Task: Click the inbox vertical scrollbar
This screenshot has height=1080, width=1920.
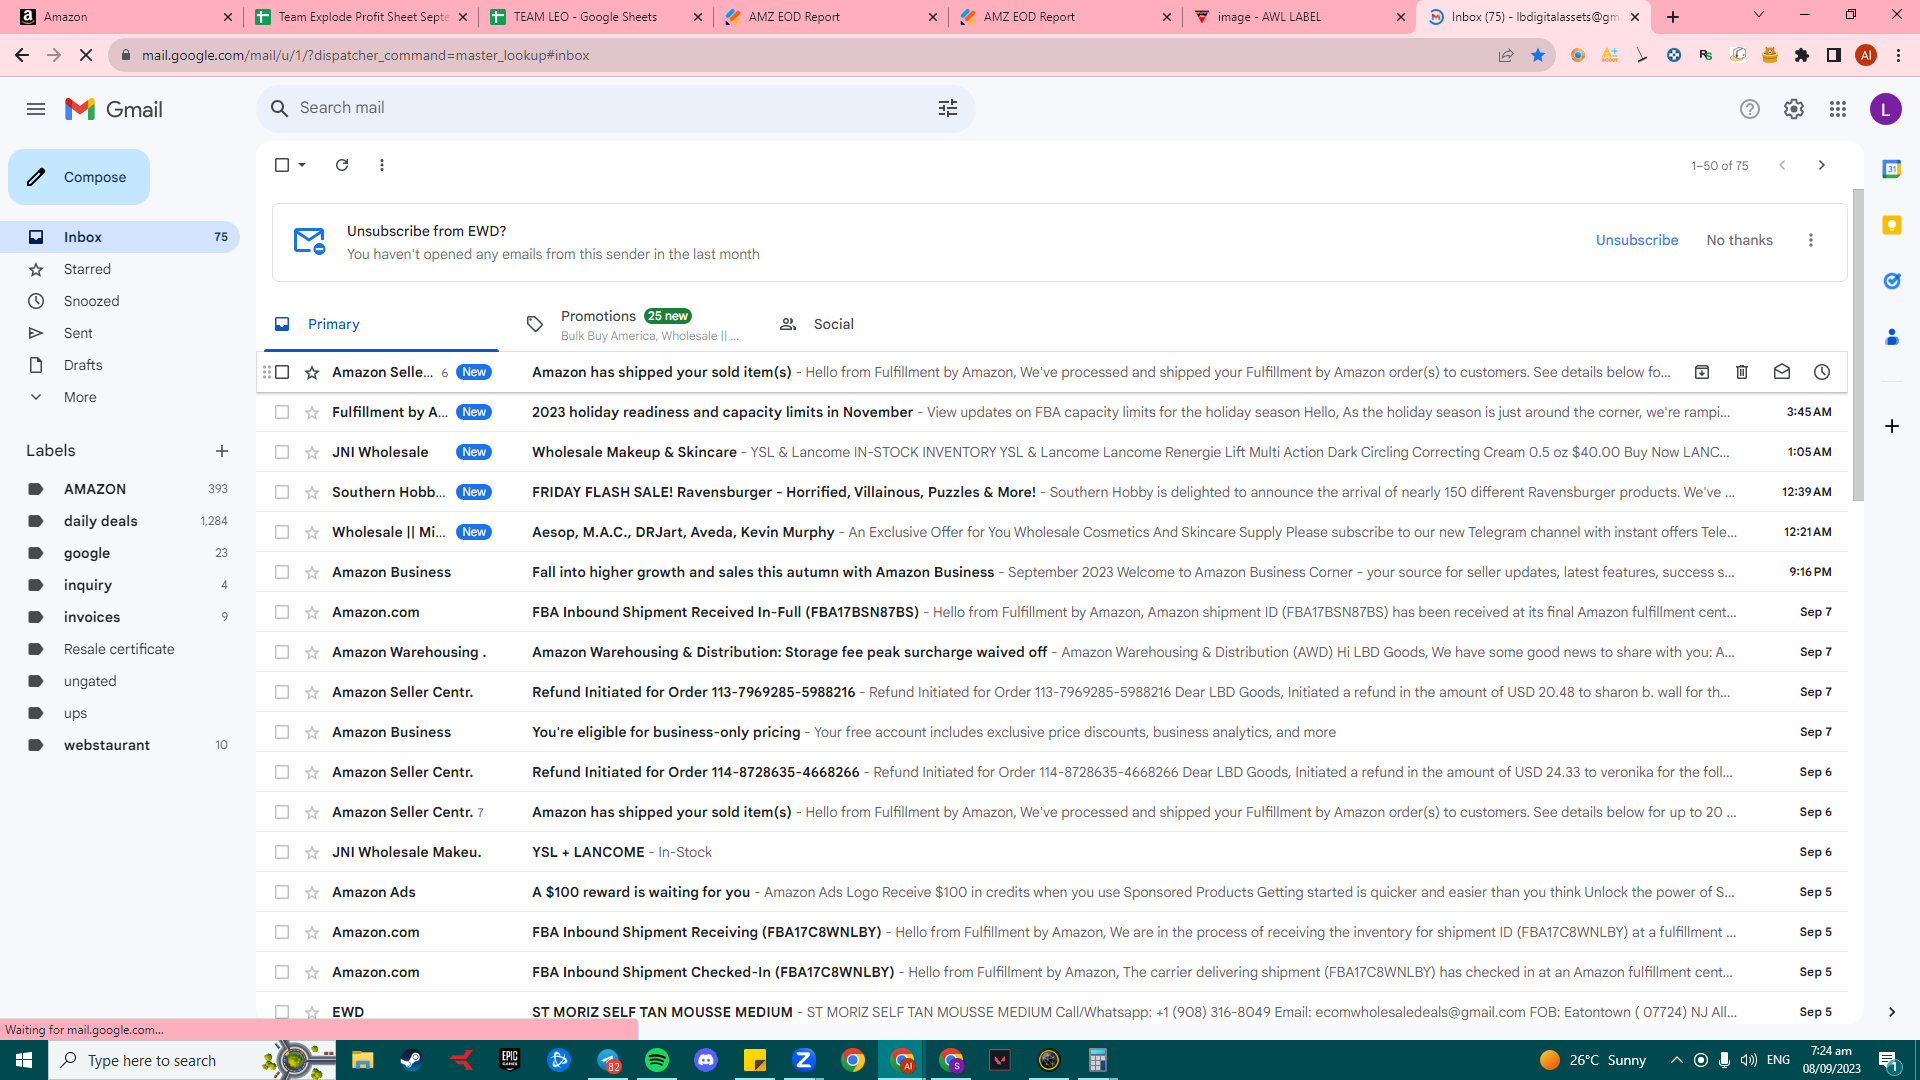Action: point(1858,345)
